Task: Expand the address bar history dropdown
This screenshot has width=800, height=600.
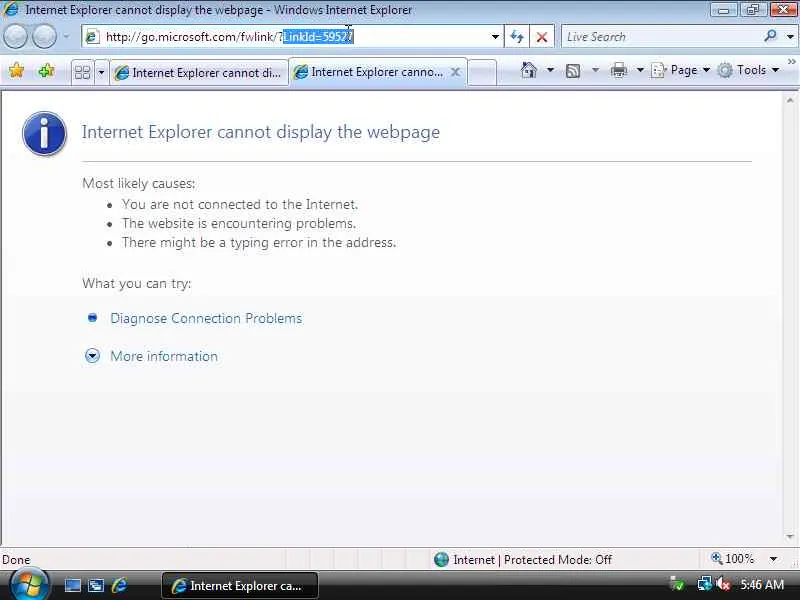Action: point(495,37)
